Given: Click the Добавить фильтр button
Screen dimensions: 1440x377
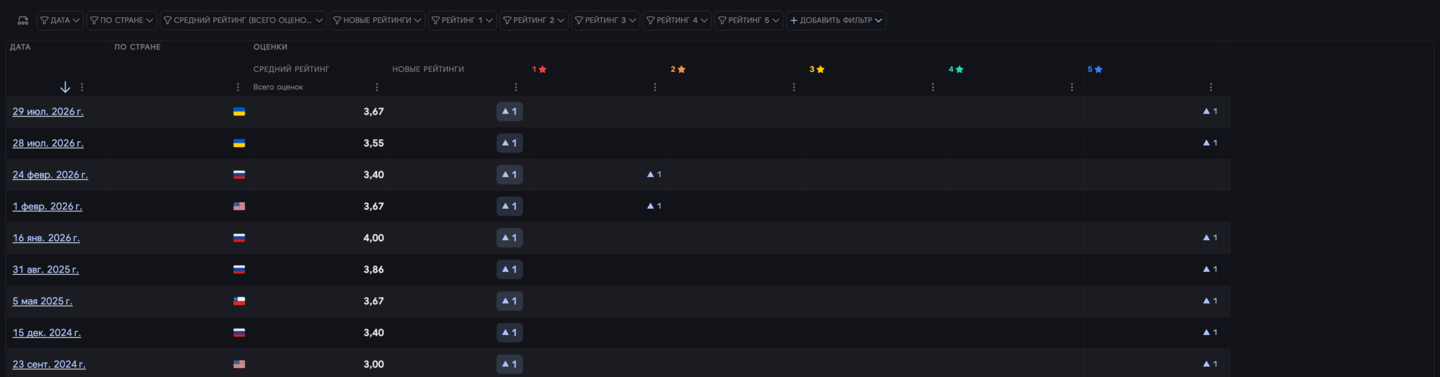Looking at the screenshot, I should click(x=836, y=20).
